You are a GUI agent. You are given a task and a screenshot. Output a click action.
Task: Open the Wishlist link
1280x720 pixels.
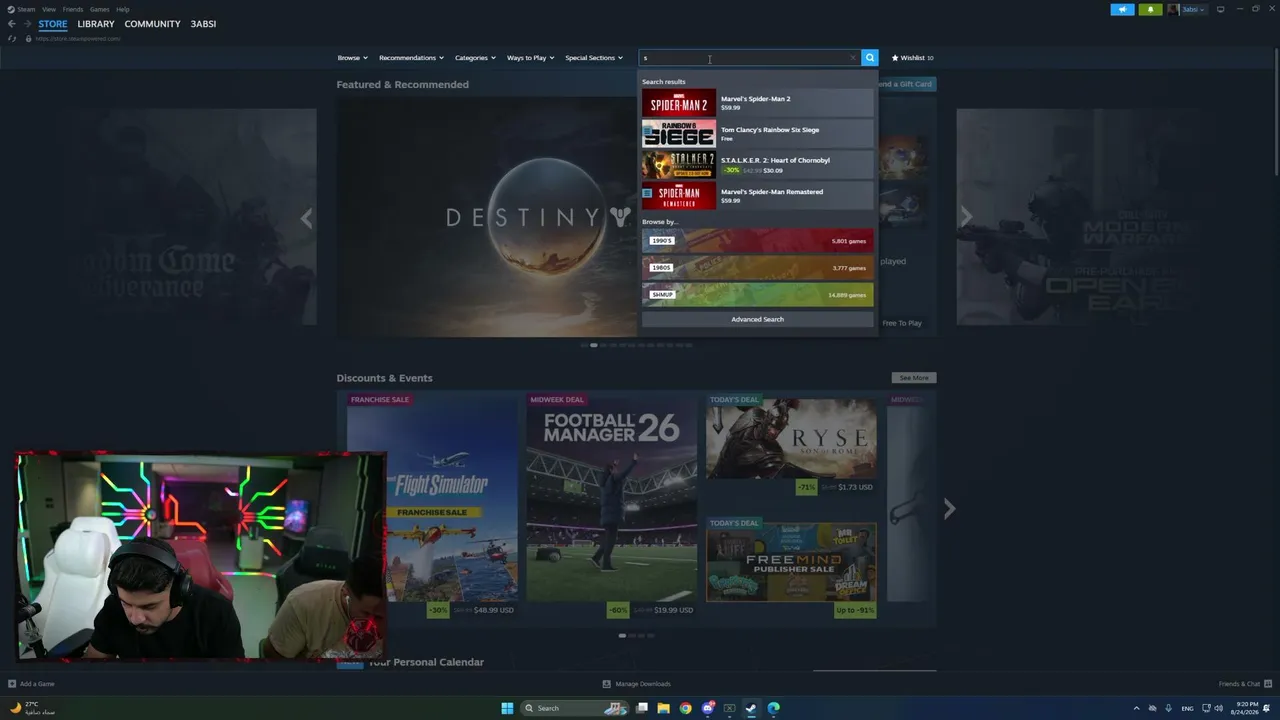tap(913, 58)
